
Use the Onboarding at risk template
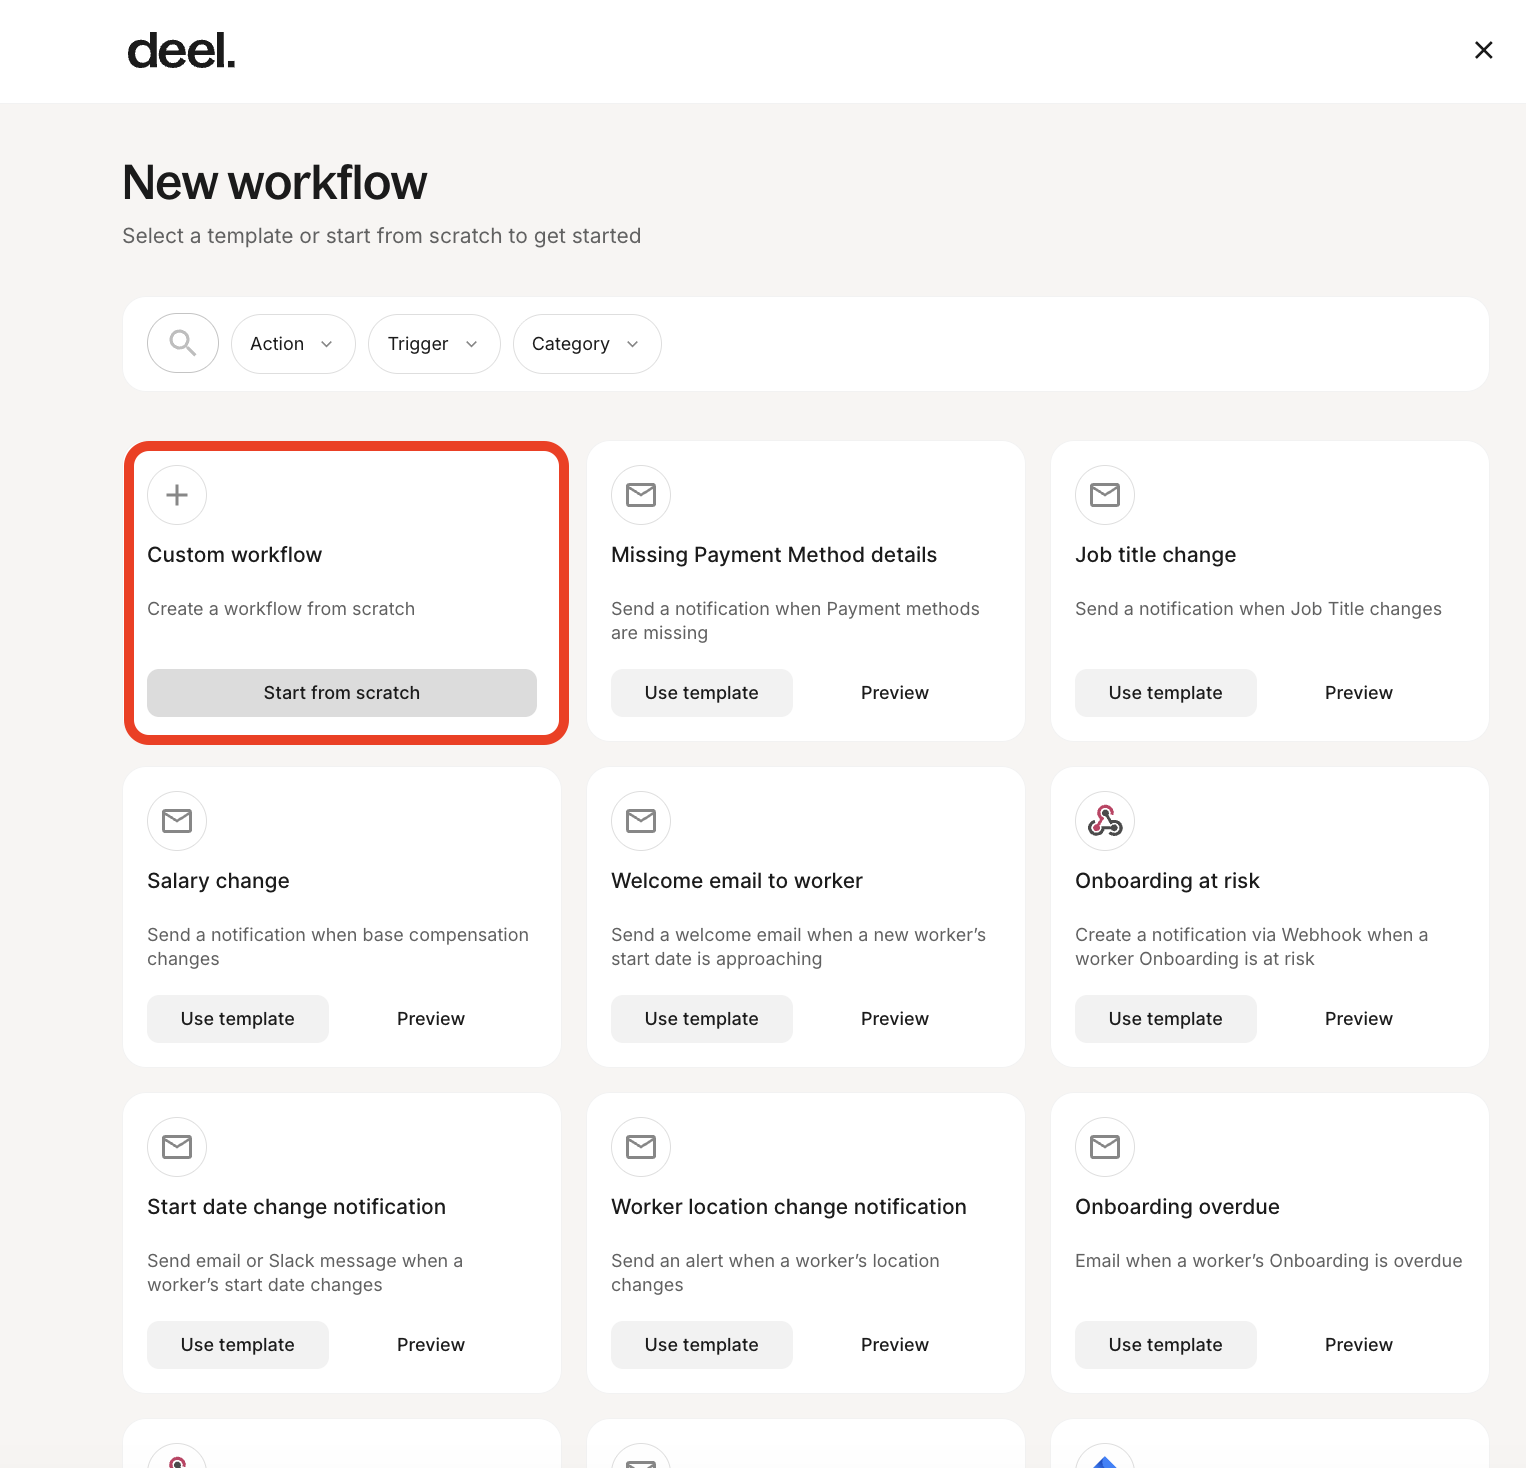click(x=1165, y=1019)
